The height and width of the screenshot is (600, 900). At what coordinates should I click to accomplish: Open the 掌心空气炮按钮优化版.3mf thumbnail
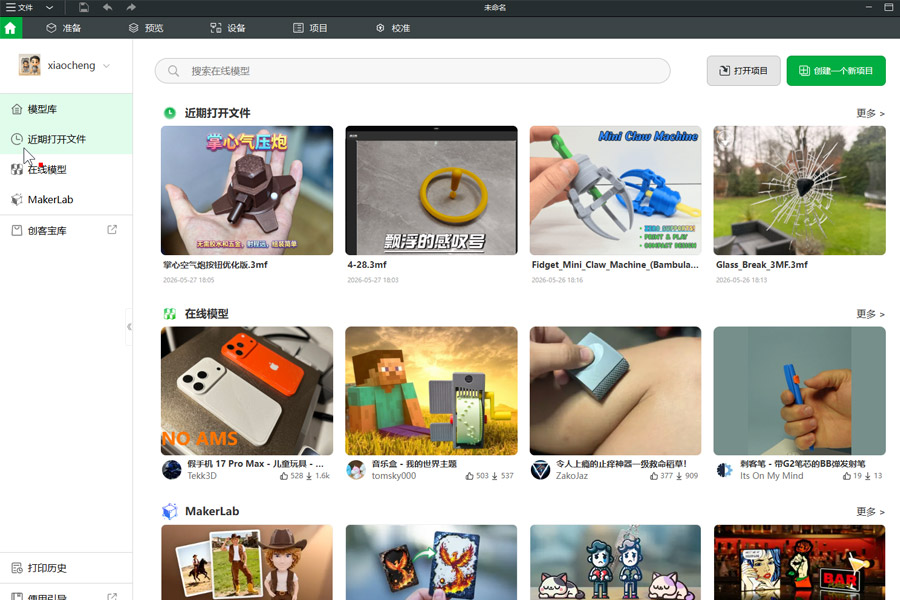[x=247, y=190]
